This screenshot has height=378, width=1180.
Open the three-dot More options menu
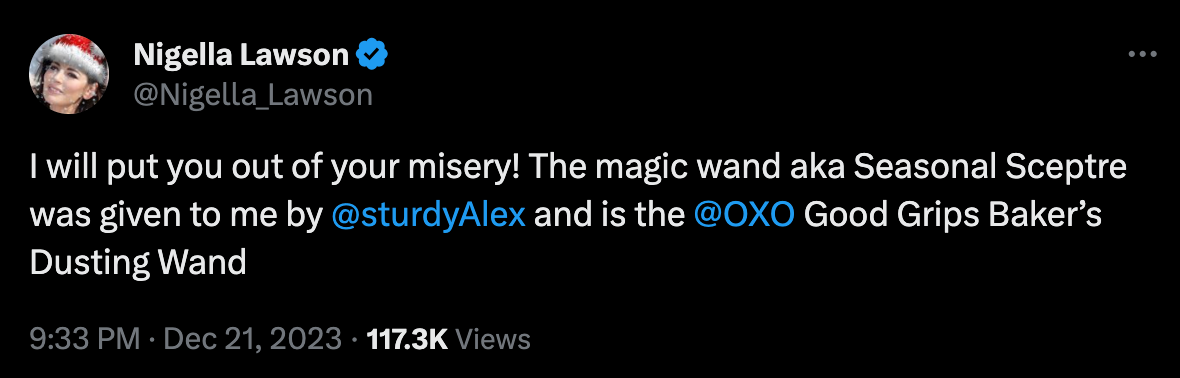click(1143, 54)
